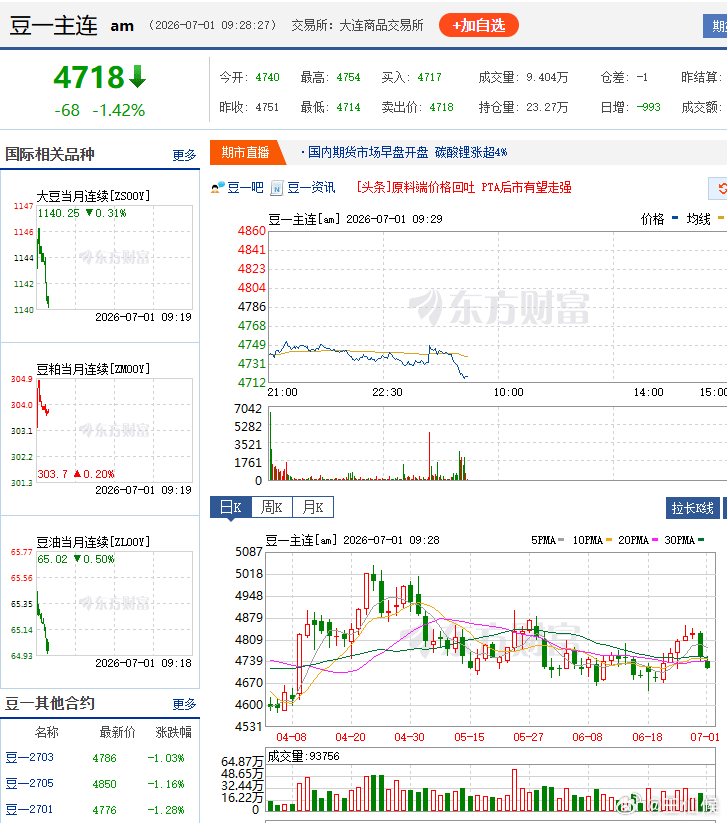Open 更多 link for 国际相关品种
This screenshot has height=823, width=727.
(x=184, y=155)
